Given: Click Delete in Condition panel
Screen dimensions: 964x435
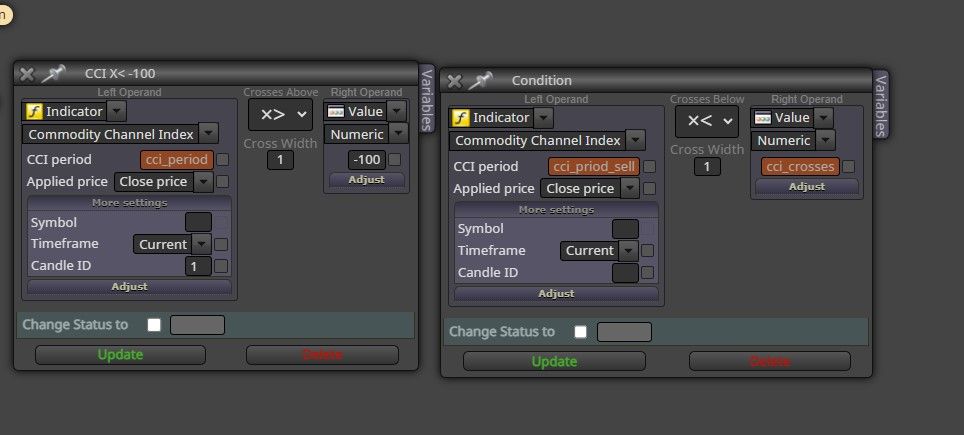Looking at the screenshot, I should (x=770, y=361).
